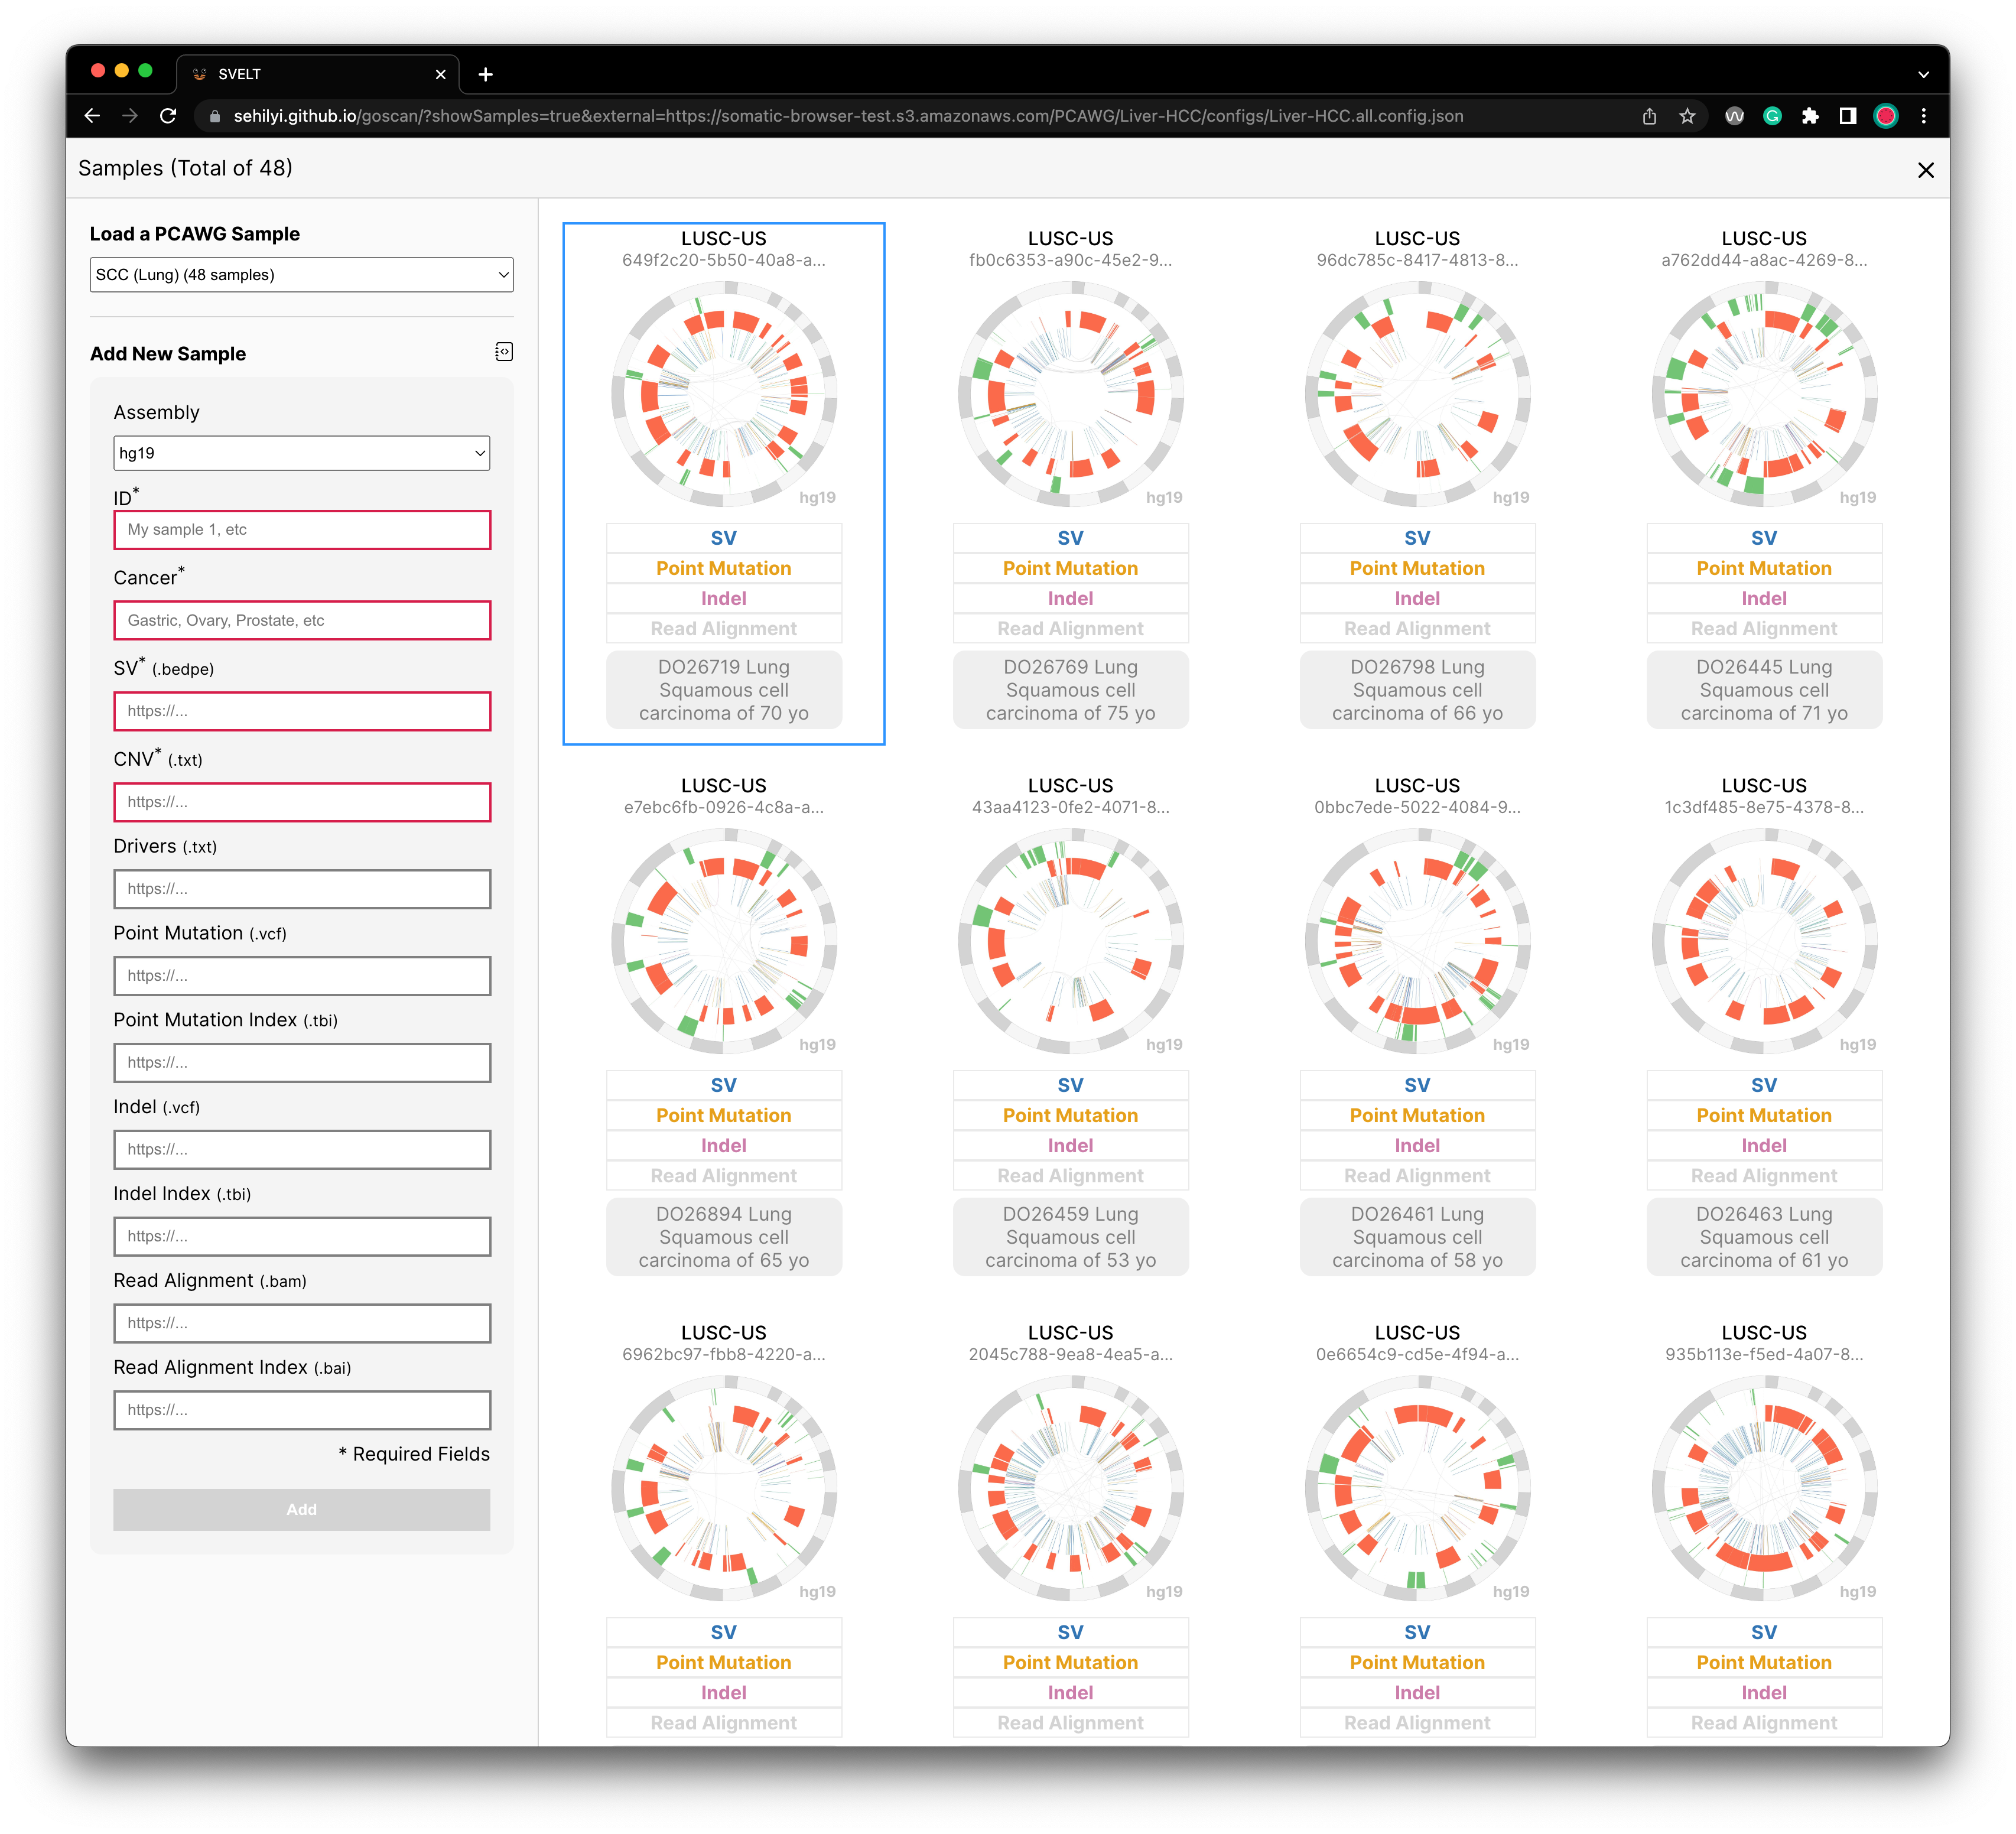
Task: Click the icon beside Add New Sample
Action: point(504,352)
